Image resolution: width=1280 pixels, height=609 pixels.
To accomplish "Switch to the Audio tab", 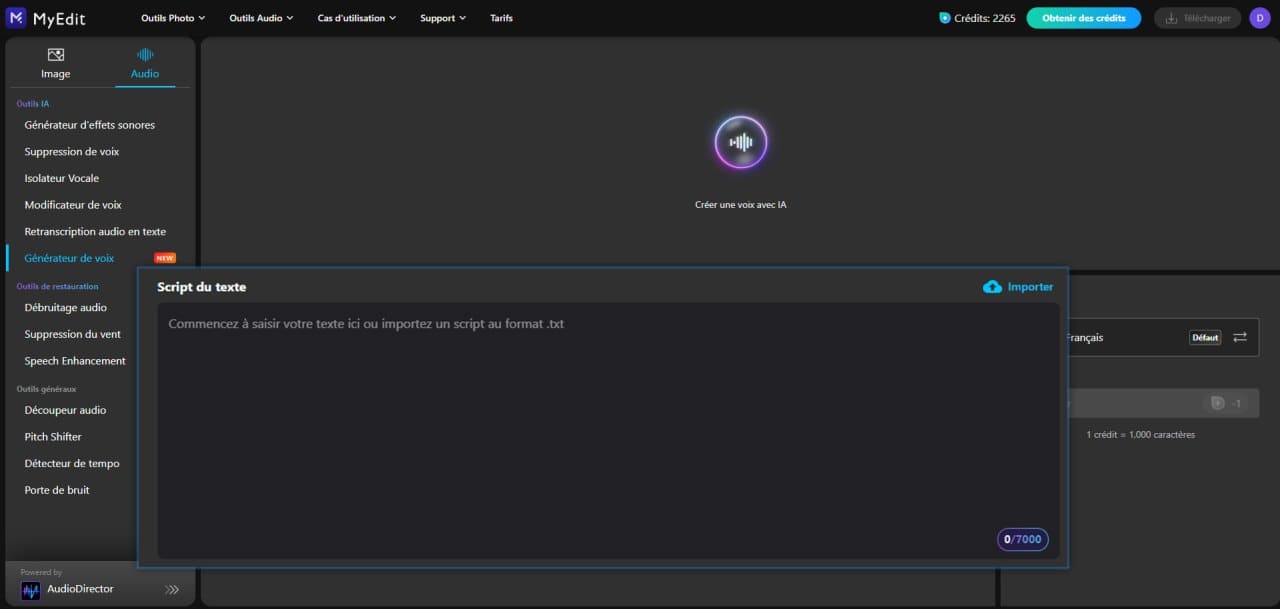I will [x=145, y=63].
